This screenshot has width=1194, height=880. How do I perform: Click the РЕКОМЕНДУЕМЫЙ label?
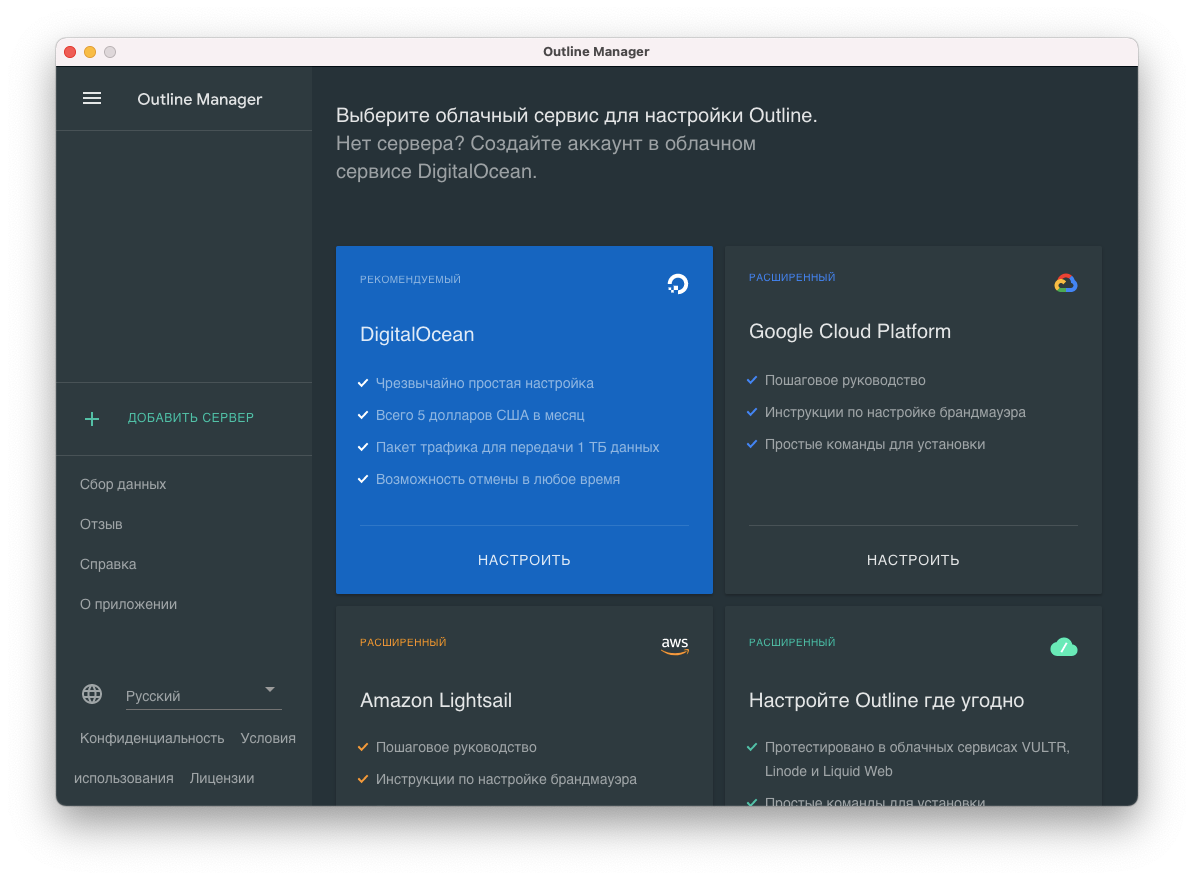click(x=410, y=279)
